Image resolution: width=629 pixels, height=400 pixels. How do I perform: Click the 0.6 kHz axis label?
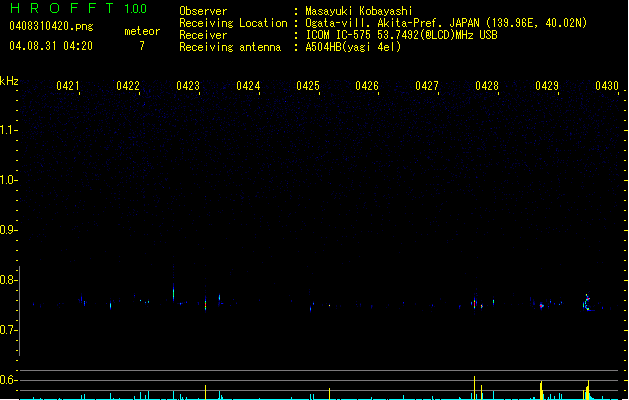coord(8,380)
